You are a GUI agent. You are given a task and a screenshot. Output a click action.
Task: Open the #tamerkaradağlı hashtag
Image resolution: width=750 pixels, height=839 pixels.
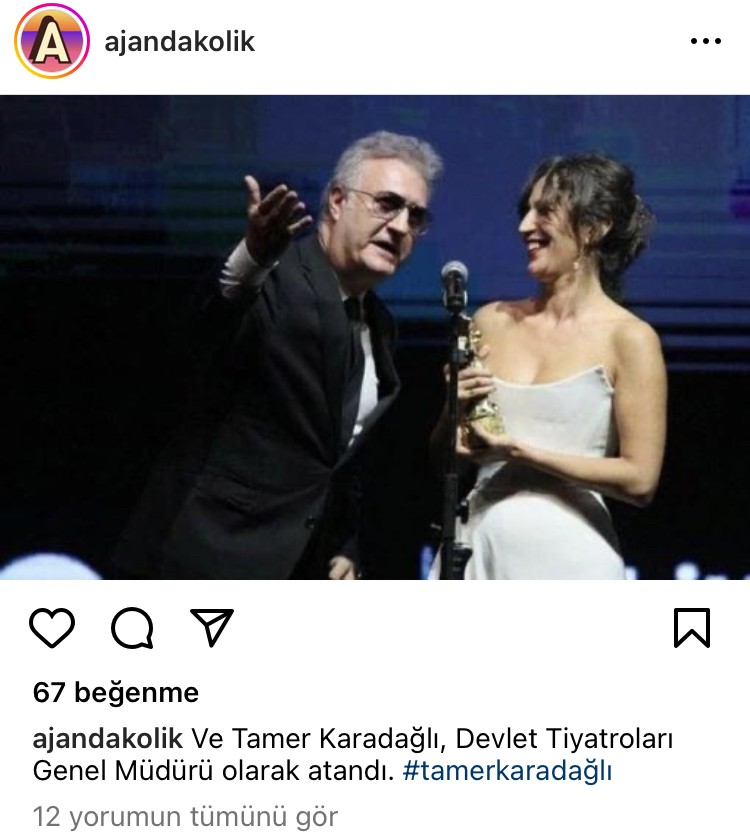click(507, 771)
